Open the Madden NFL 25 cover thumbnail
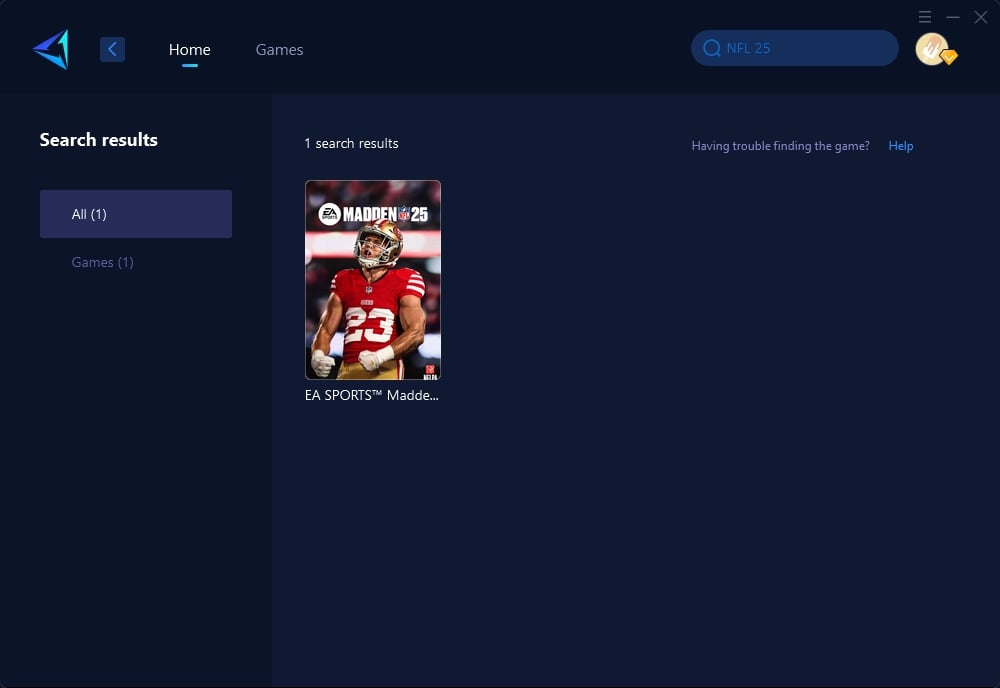This screenshot has width=1000, height=688. coord(373,280)
